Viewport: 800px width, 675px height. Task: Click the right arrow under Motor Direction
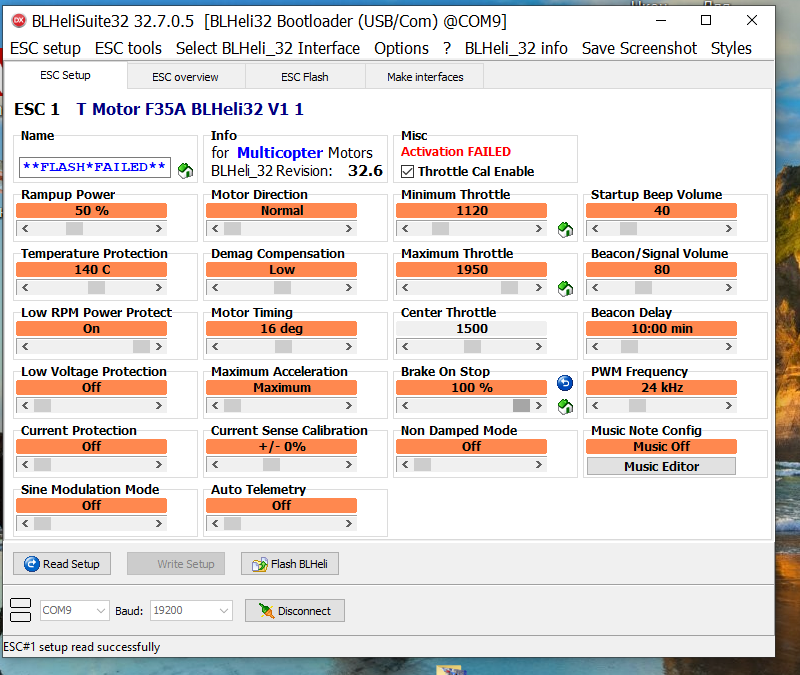pos(349,229)
